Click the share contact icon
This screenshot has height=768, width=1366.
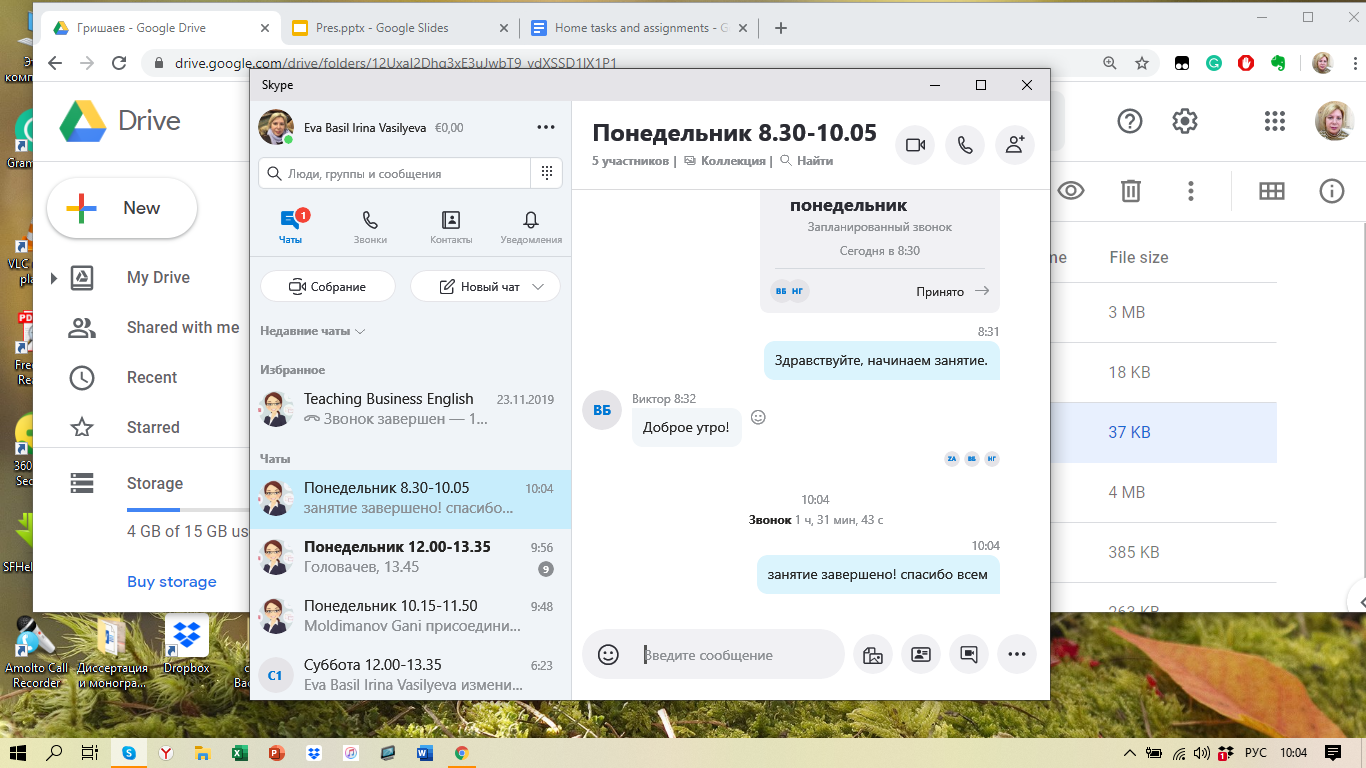point(920,655)
